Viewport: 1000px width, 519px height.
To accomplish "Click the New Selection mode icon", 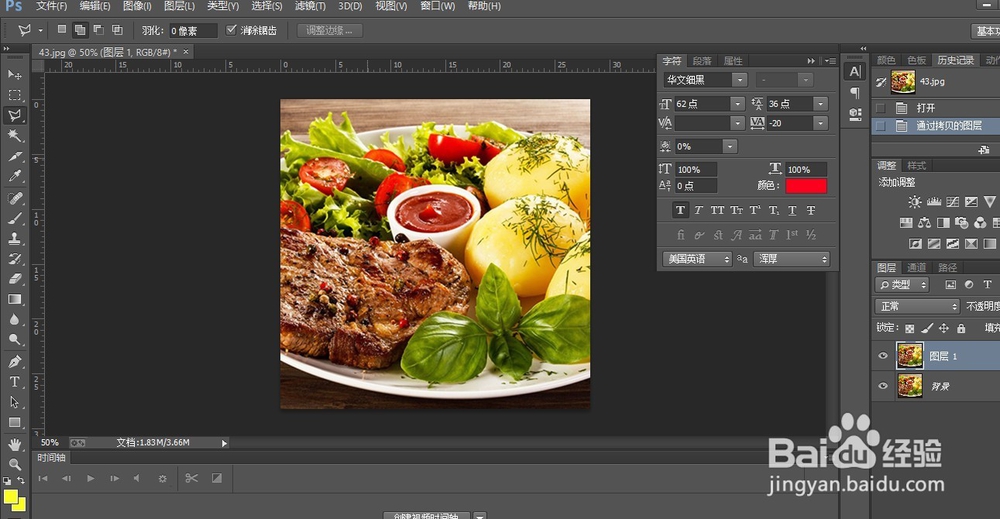I will (x=62, y=29).
